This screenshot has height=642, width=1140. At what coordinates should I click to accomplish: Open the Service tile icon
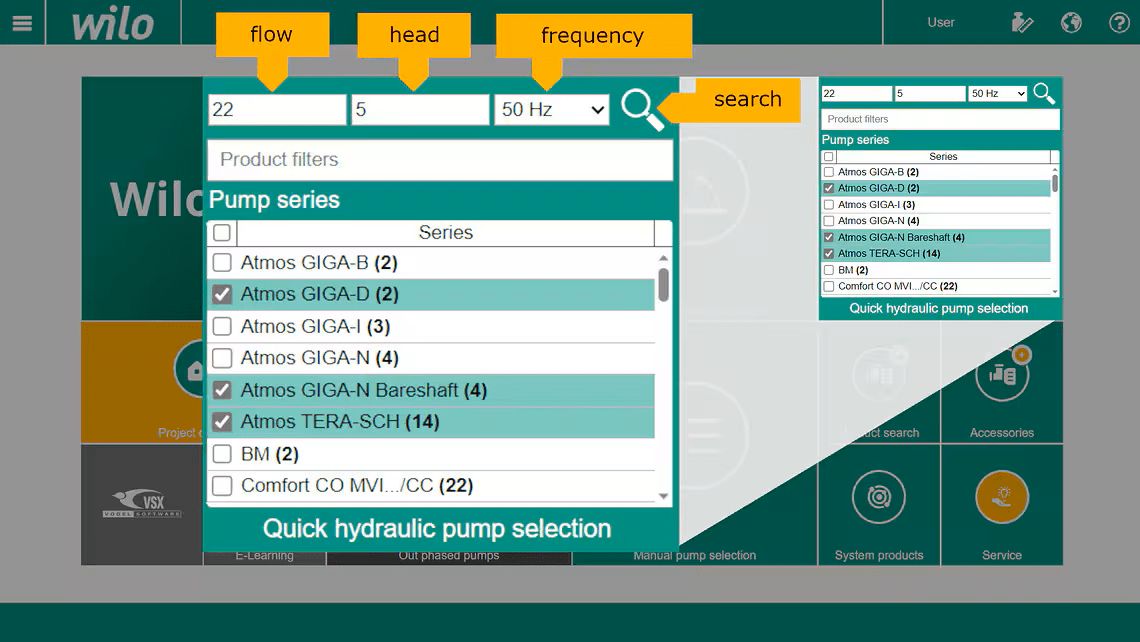point(1001,497)
